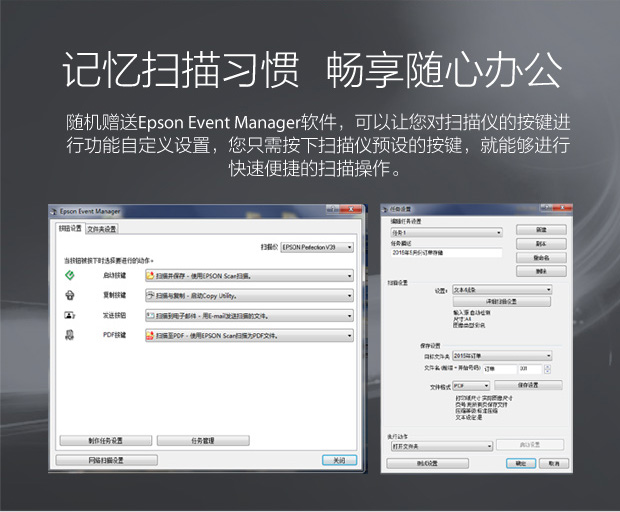Click the task settings window title bar icon
Screen dimensions: 620x512
click(385, 209)
